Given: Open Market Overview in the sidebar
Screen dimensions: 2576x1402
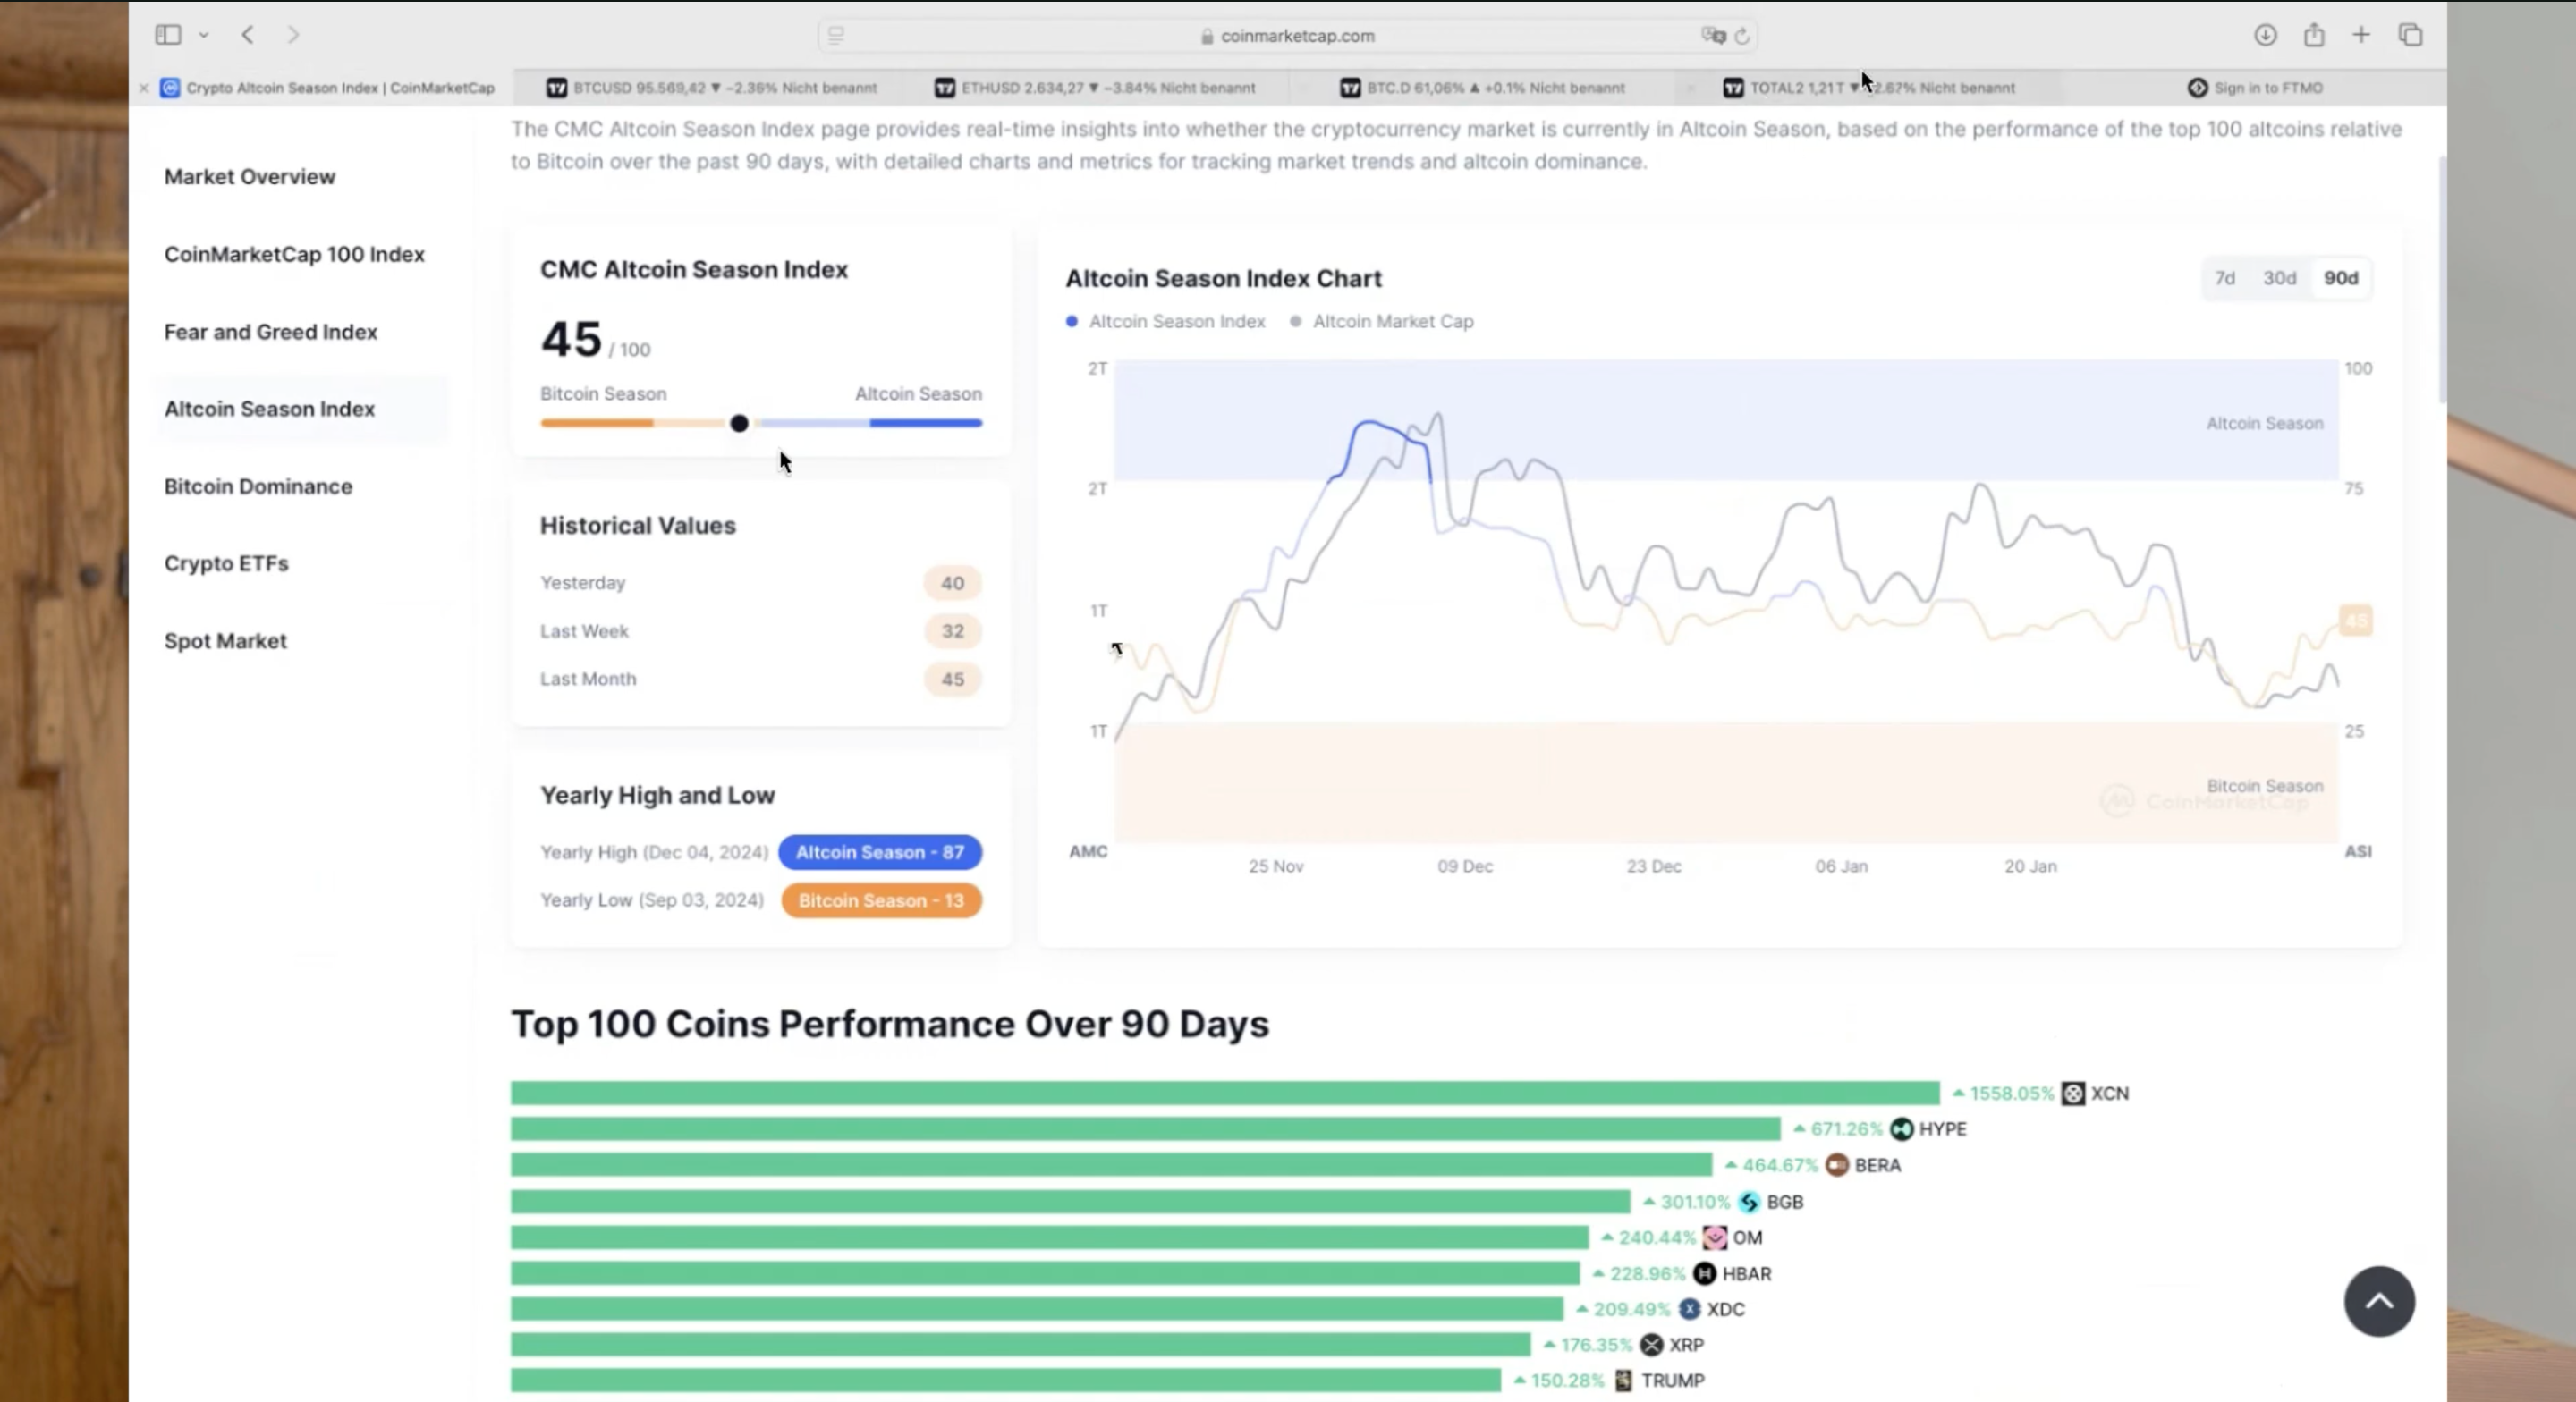Looking at the screenshot, I should (x=250, y=177).
